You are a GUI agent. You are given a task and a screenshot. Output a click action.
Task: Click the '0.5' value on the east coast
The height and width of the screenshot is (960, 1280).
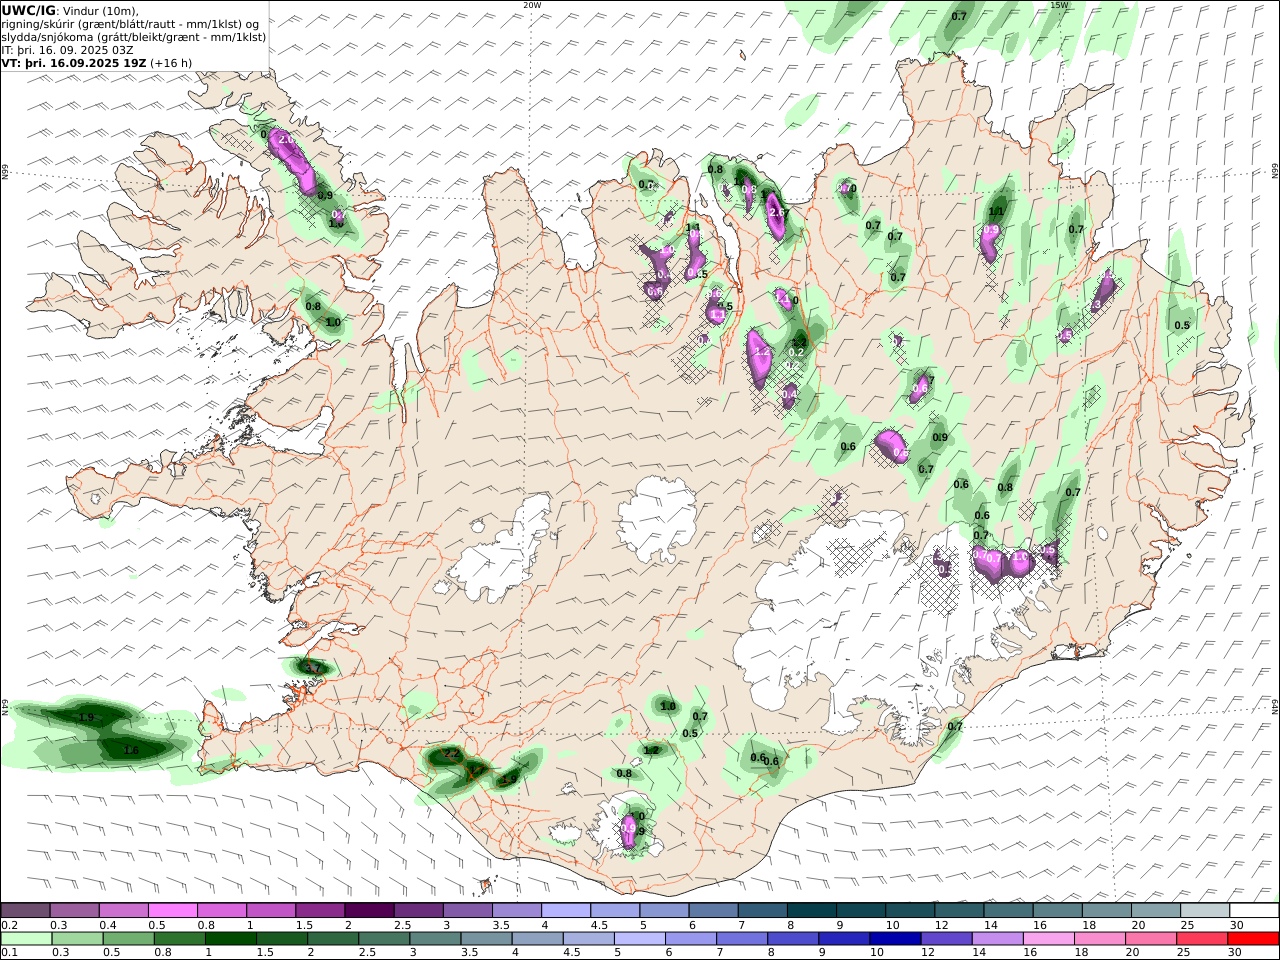coord(1182,325)
